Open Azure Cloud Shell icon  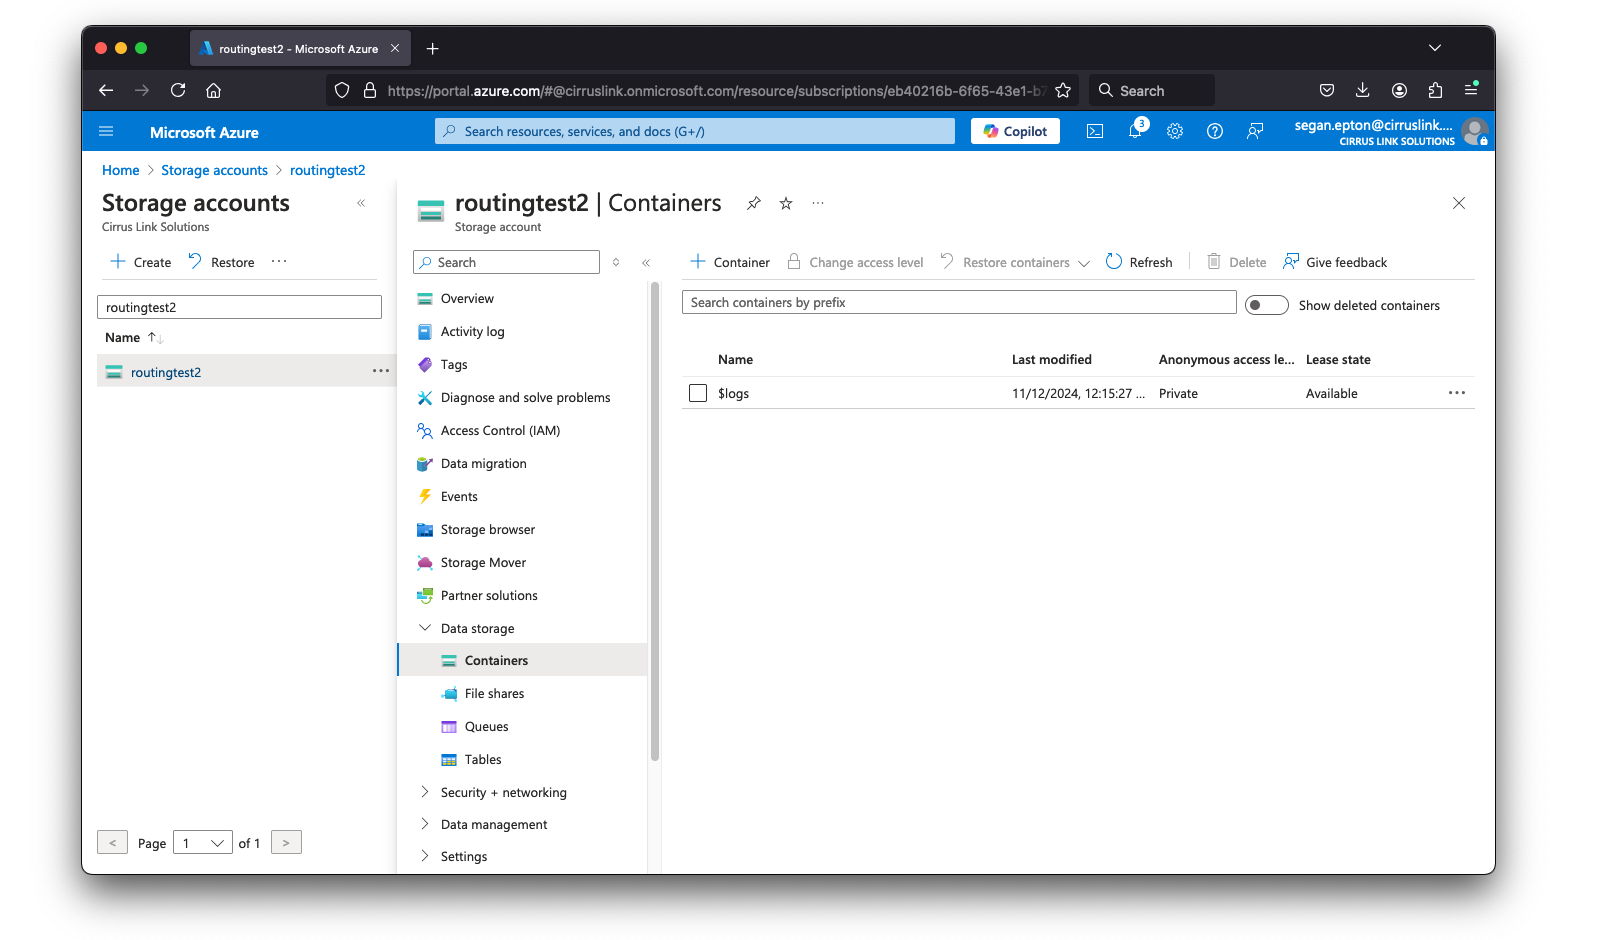pos(1095,131)
